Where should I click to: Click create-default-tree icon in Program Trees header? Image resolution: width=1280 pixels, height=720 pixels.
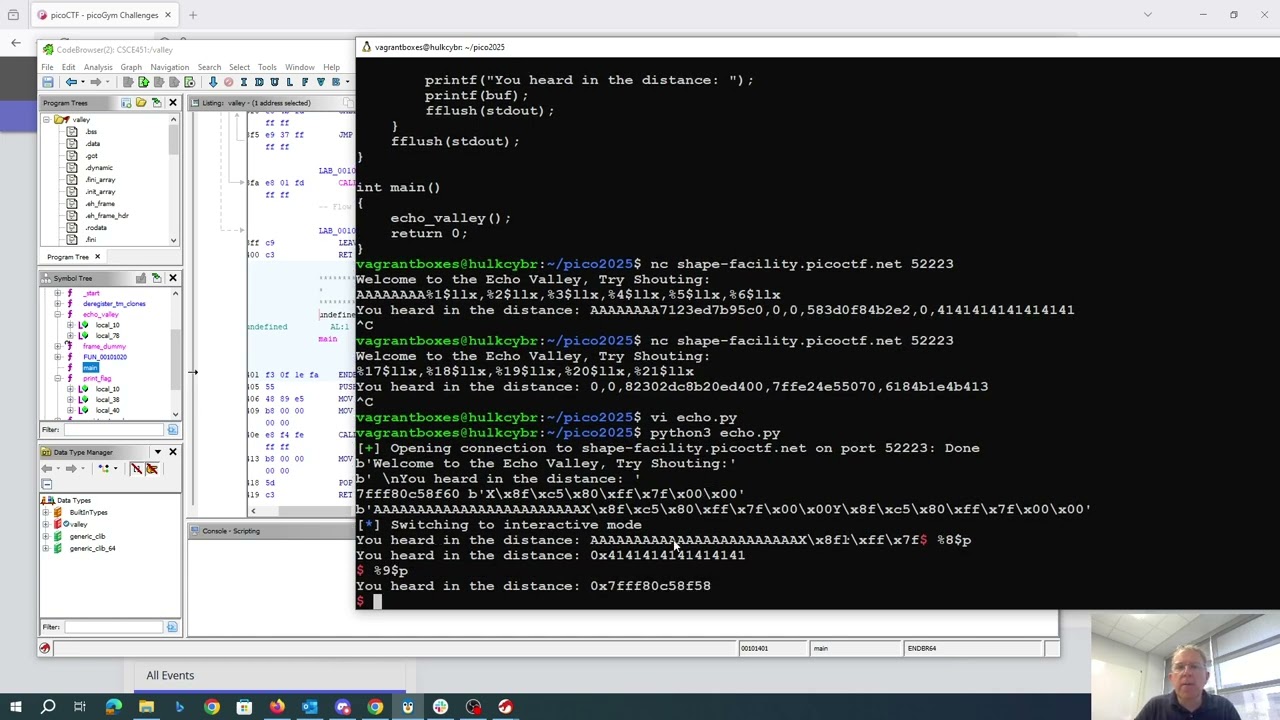[126, 103]
